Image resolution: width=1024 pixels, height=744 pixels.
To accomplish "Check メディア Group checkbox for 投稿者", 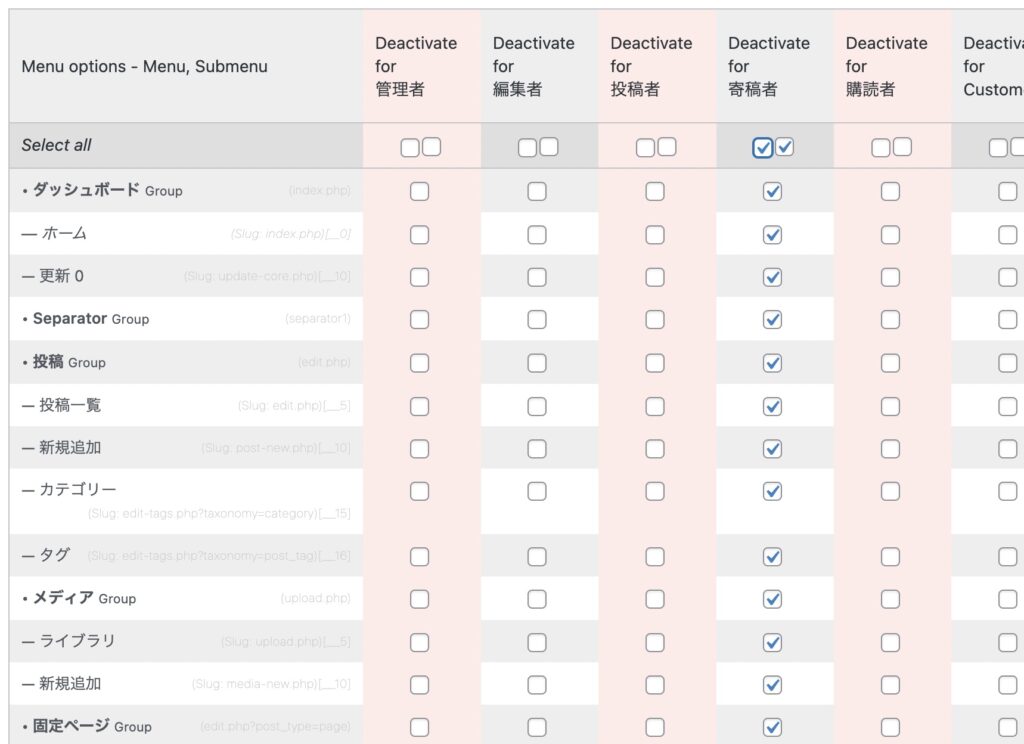I will pyautogui.click(x=655, y=599).
